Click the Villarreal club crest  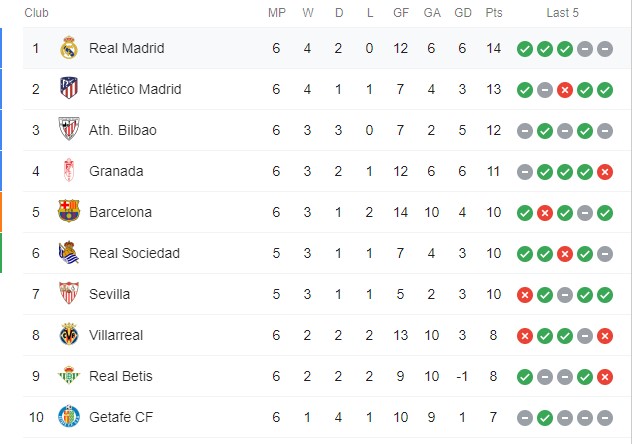[69, 334]
